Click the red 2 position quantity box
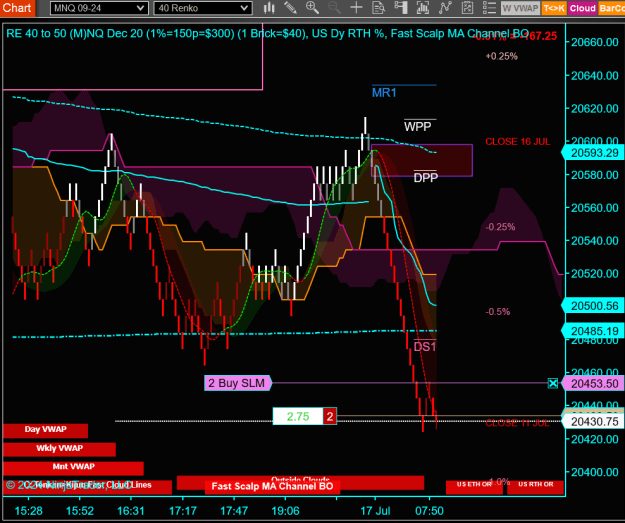 click(x=330, y=417)
